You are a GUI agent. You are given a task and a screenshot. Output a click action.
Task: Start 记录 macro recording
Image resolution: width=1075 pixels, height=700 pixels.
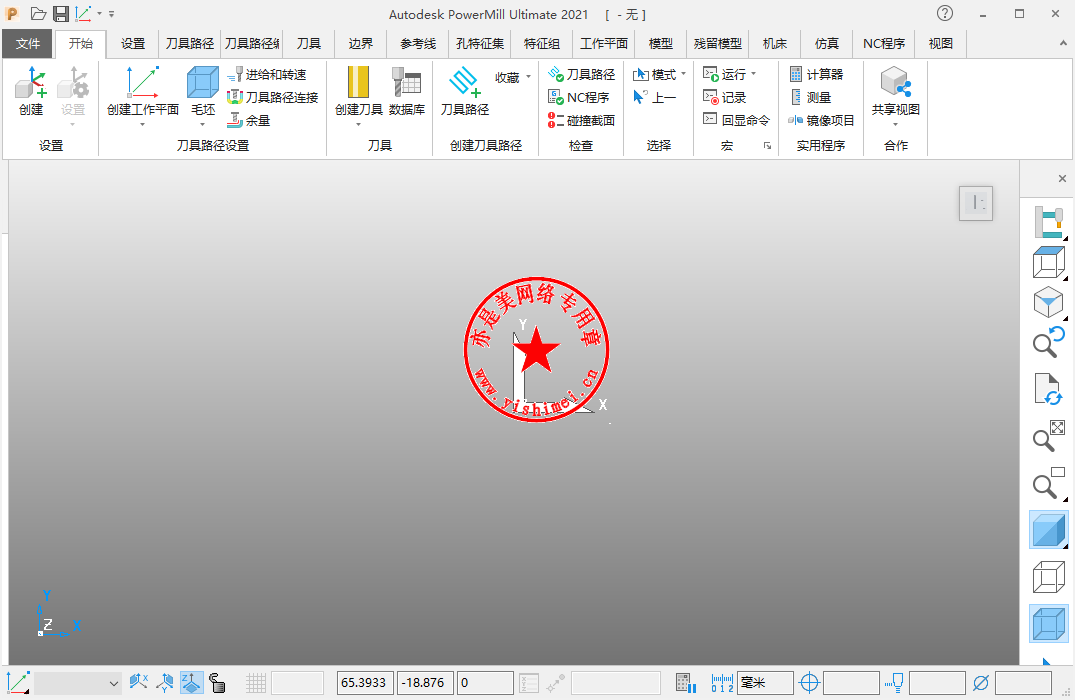pyautogui.click(x=725, y=97)
